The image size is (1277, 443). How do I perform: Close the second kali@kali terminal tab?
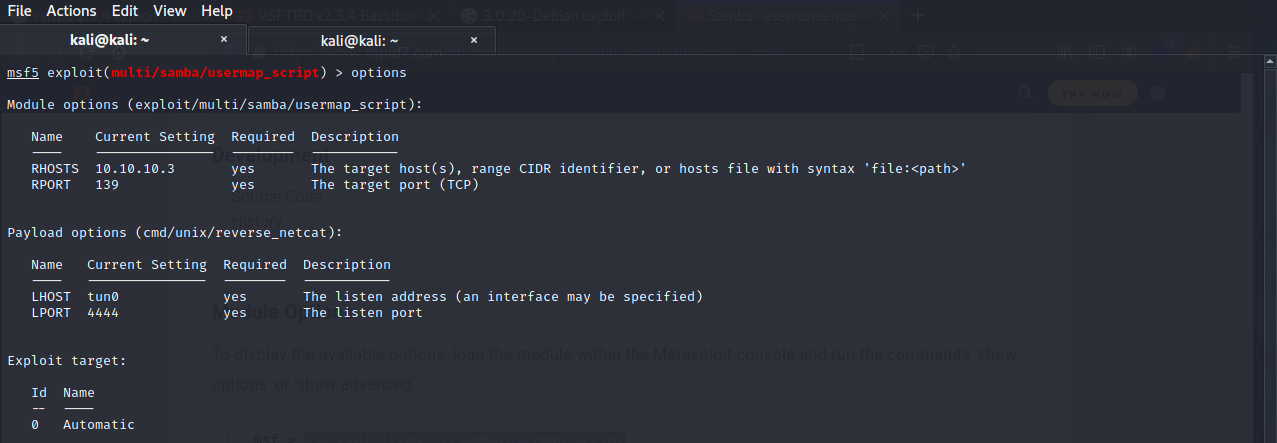[x=473, y=40]
